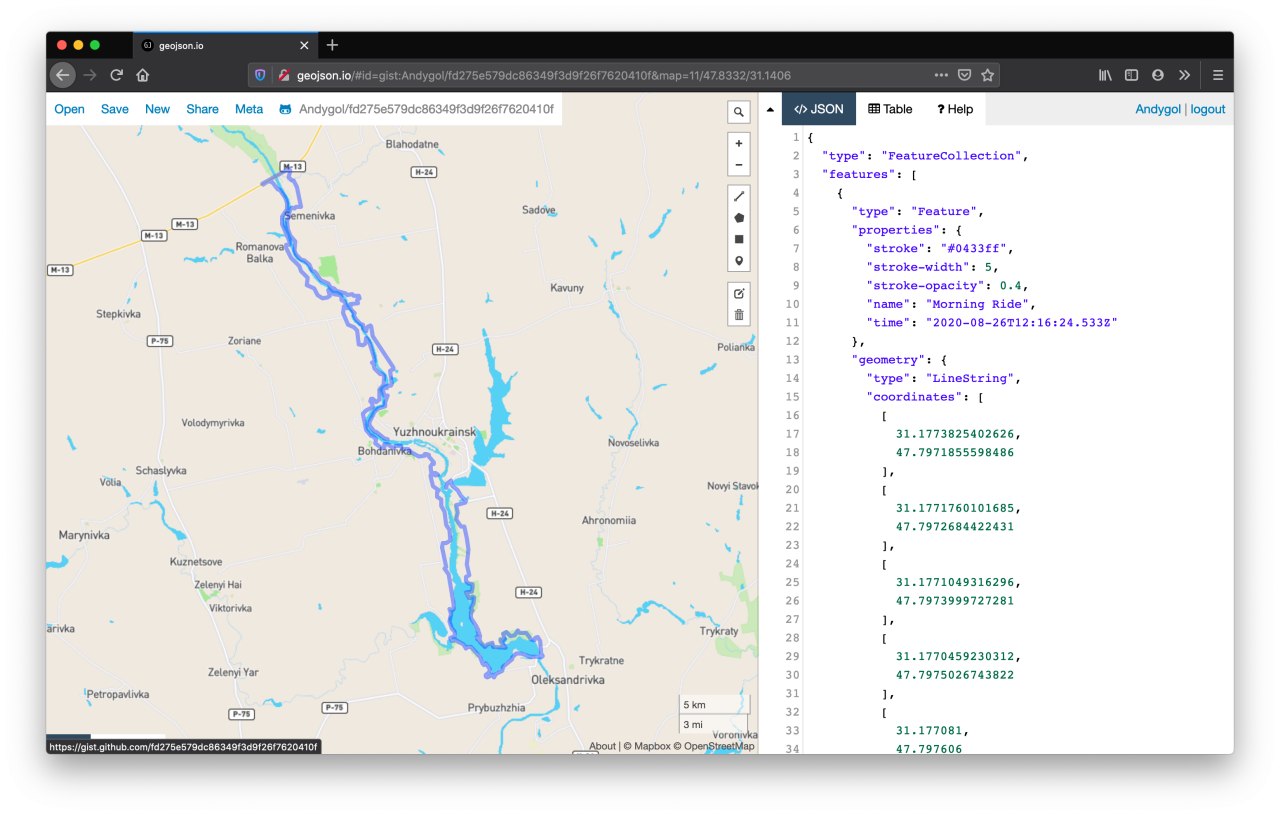Open the Open menu

click(x=69, y=109)
